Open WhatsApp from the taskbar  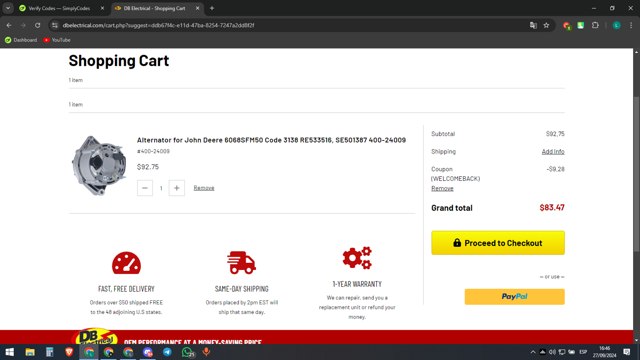click(187, 352)
